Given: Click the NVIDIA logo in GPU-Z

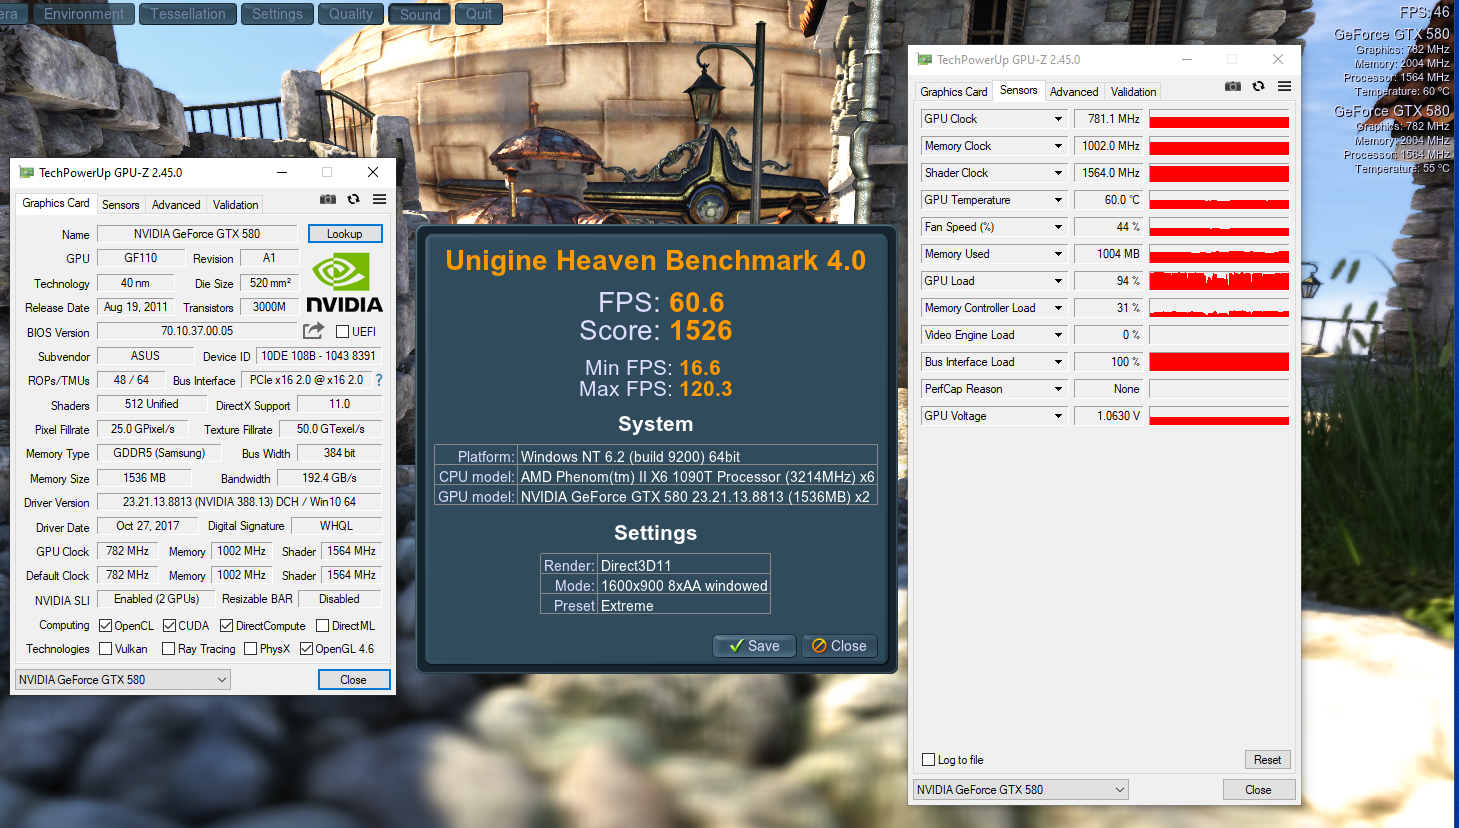Looking at the screenshot, I should pos(344,283).
